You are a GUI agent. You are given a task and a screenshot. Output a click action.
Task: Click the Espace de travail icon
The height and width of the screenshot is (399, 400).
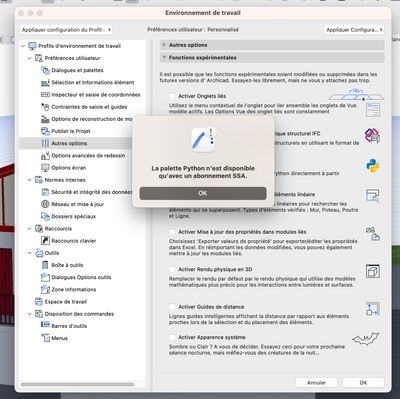[x=39, y=302]
